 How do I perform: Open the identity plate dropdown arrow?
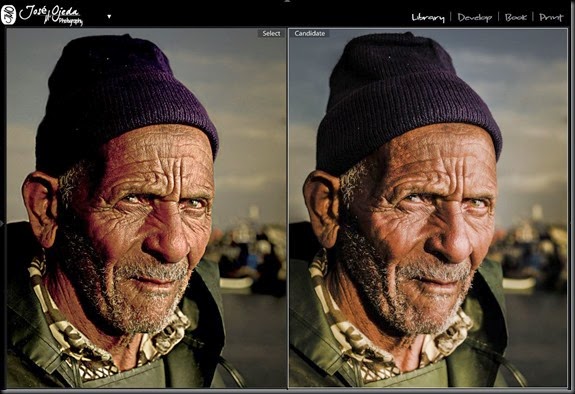109,17
